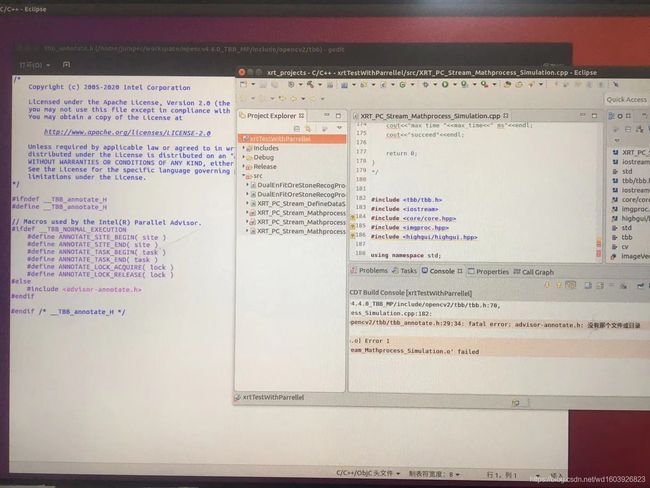Click the New C++ Class icon
Image resolution: width=650 pixels, height=488 pixels.
coord(383,85)
